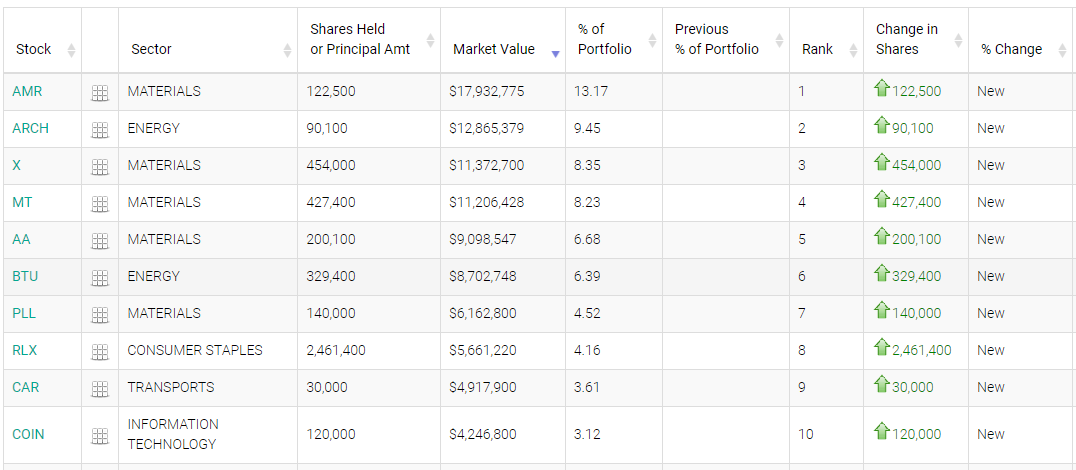Open the grid icon for AA
Viewport: 1076px width, 470px height.
[100, 241]
